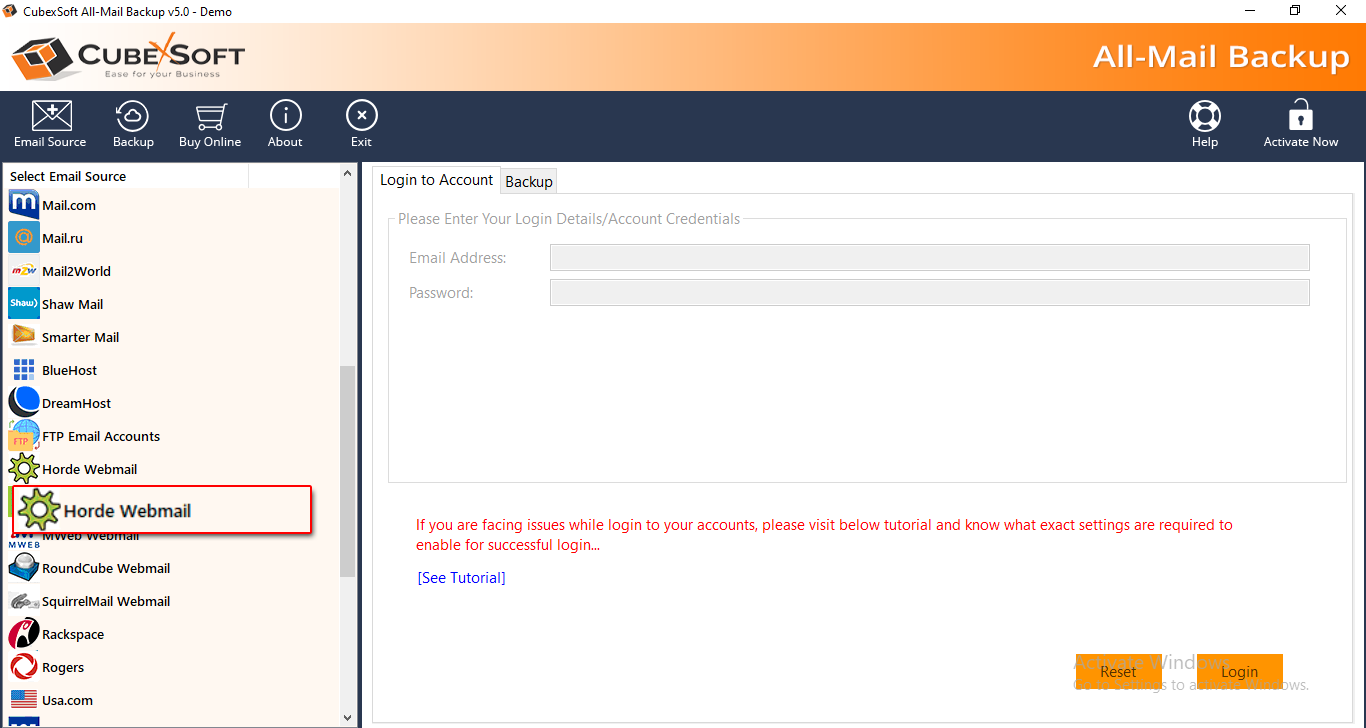Switch to the Login to Account tab
The image size is (1366, 728).
coord(436,180)
